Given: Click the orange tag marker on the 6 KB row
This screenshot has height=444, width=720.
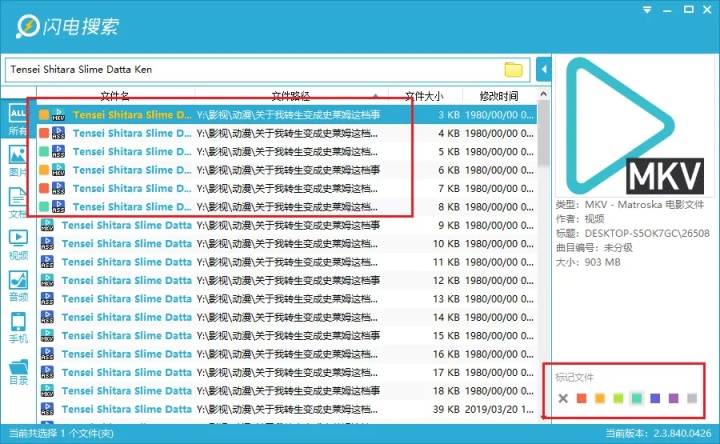Looking at the screenshot, I should coord(44,170).
